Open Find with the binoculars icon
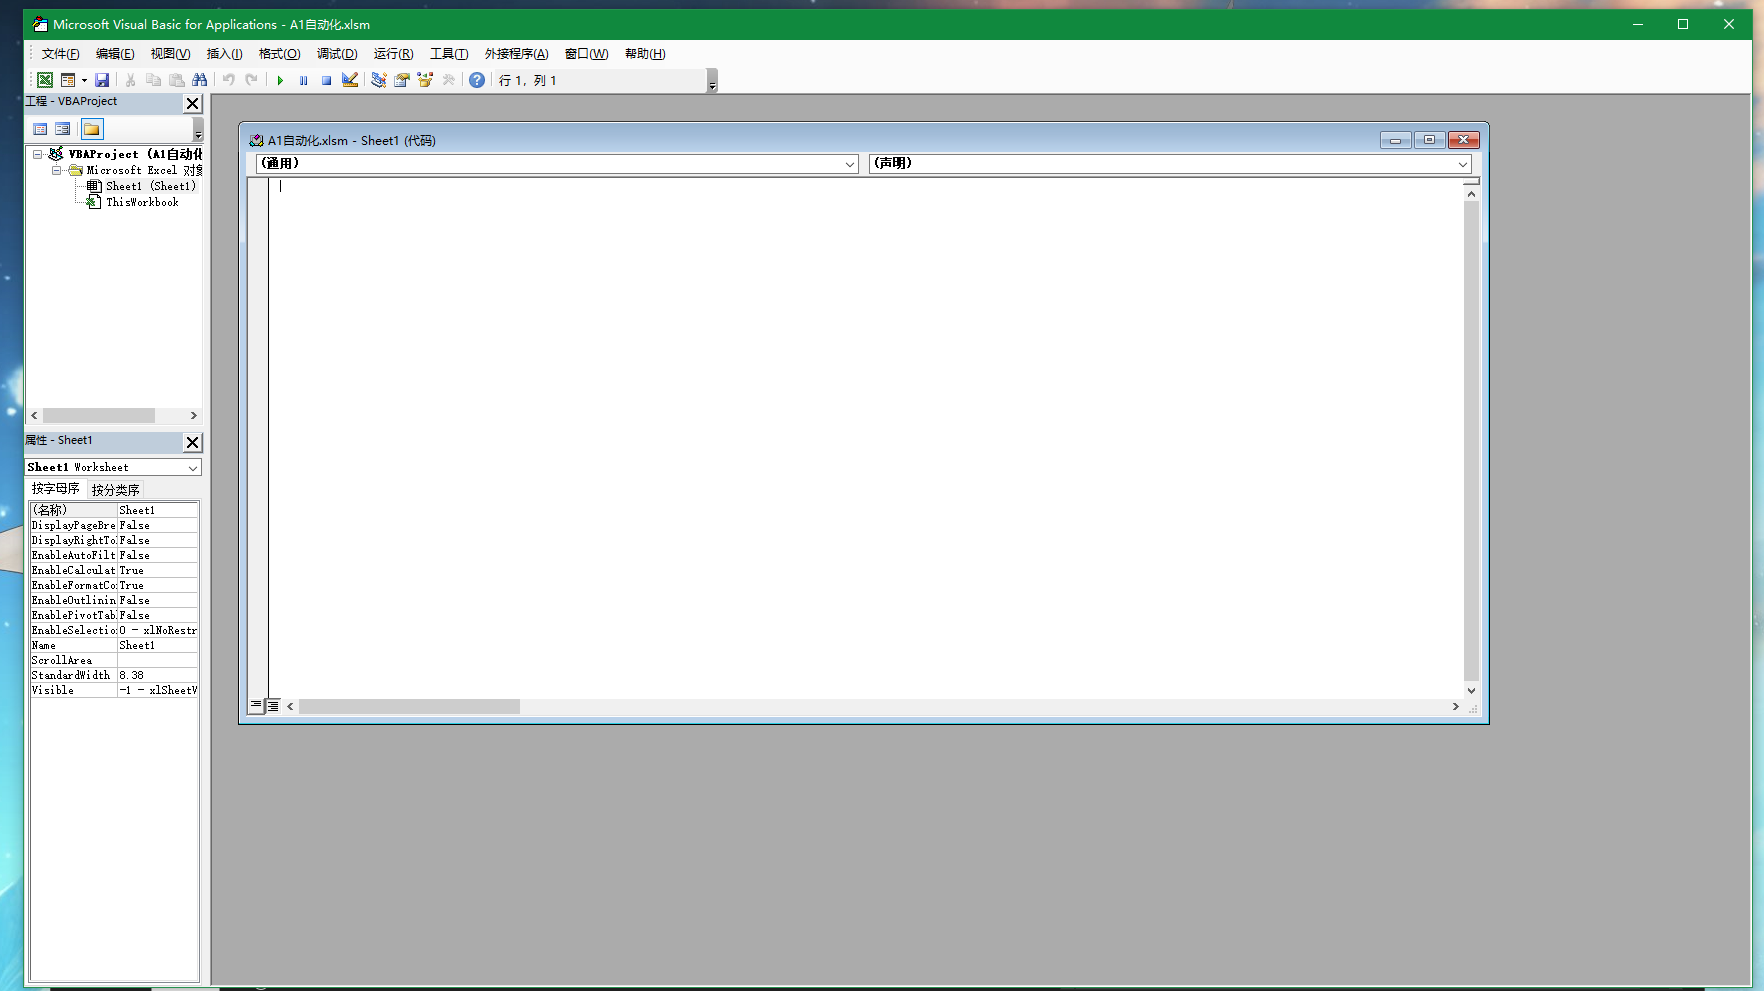 coord(199,80)
